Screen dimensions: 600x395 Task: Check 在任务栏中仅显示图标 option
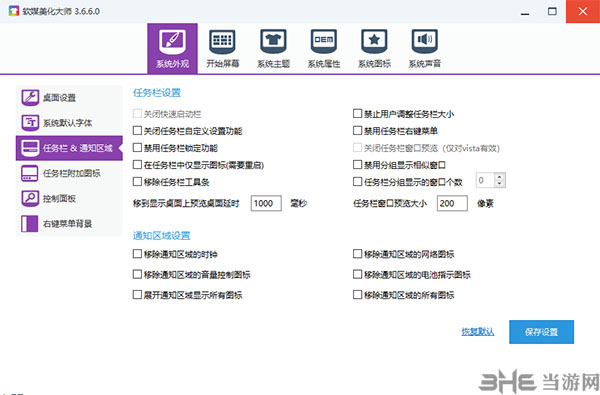point(137,165)
